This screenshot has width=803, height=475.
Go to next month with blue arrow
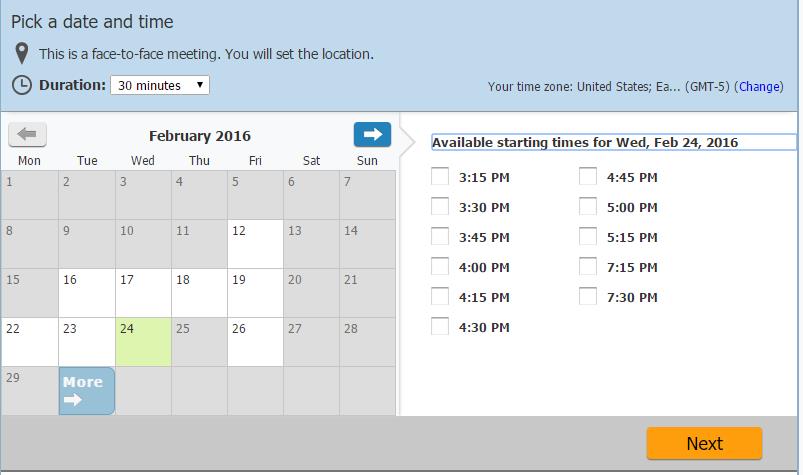click(x=372, y=135)
